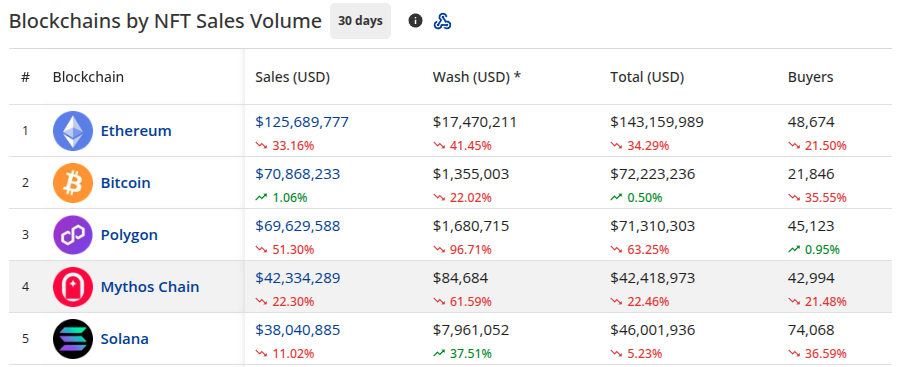Click Mythos Chain total $42,418,973
906x367 pixels.
pyautogui.click(x=653, y=278)
